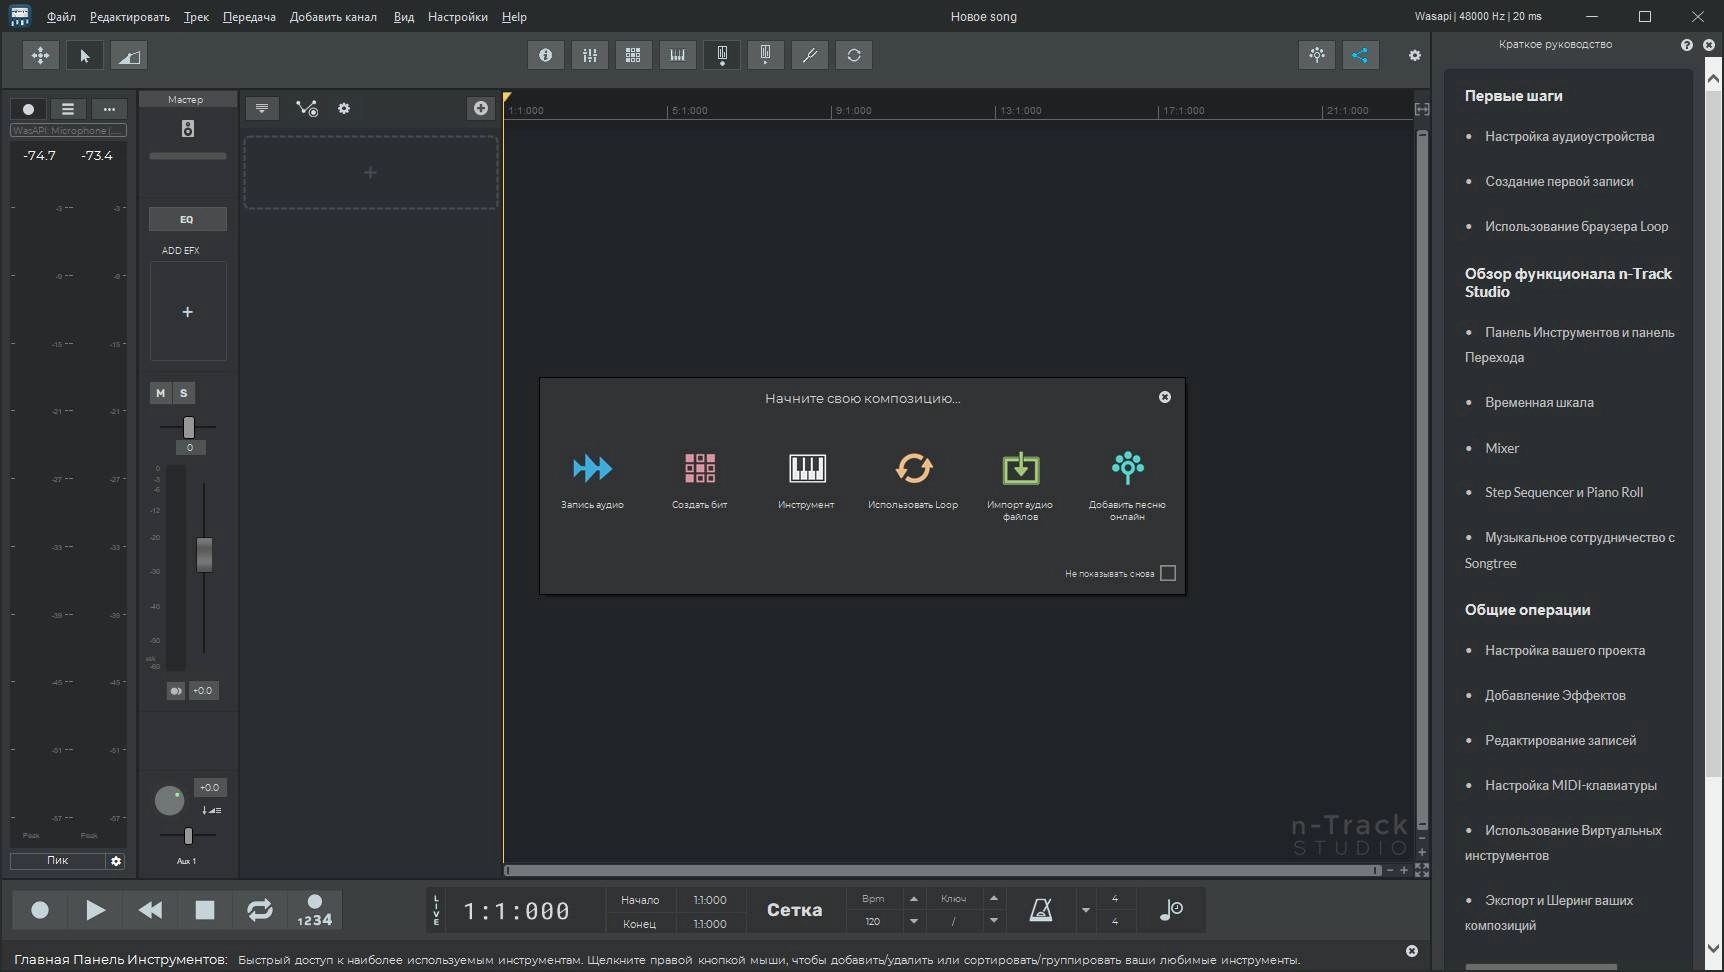Image resolution: width=1724 pixels, height=972 pixels.
Task: Open the mixer sliders icon
Action: 590,55
